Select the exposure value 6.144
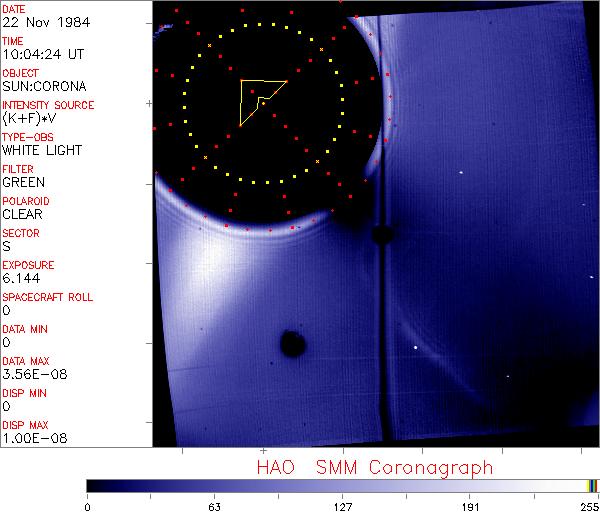Viewport: 600px width, 512px height. pyautogui.click(x=21, y=279)
